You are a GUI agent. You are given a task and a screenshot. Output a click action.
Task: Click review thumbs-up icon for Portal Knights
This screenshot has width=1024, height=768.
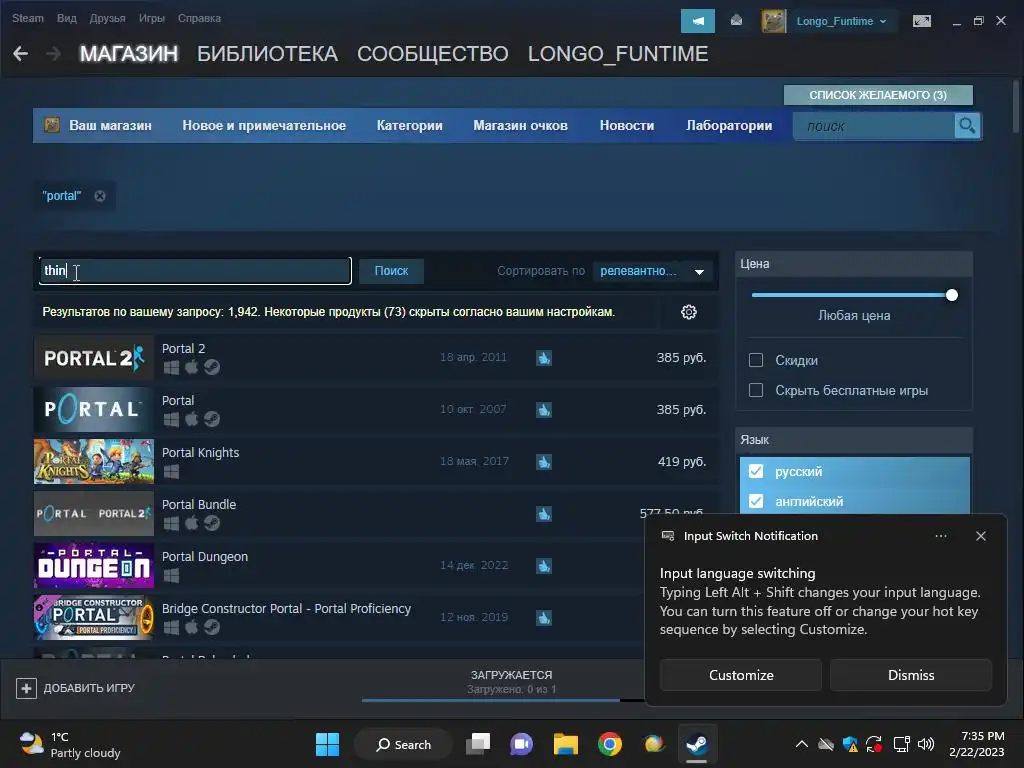(543, 462)
